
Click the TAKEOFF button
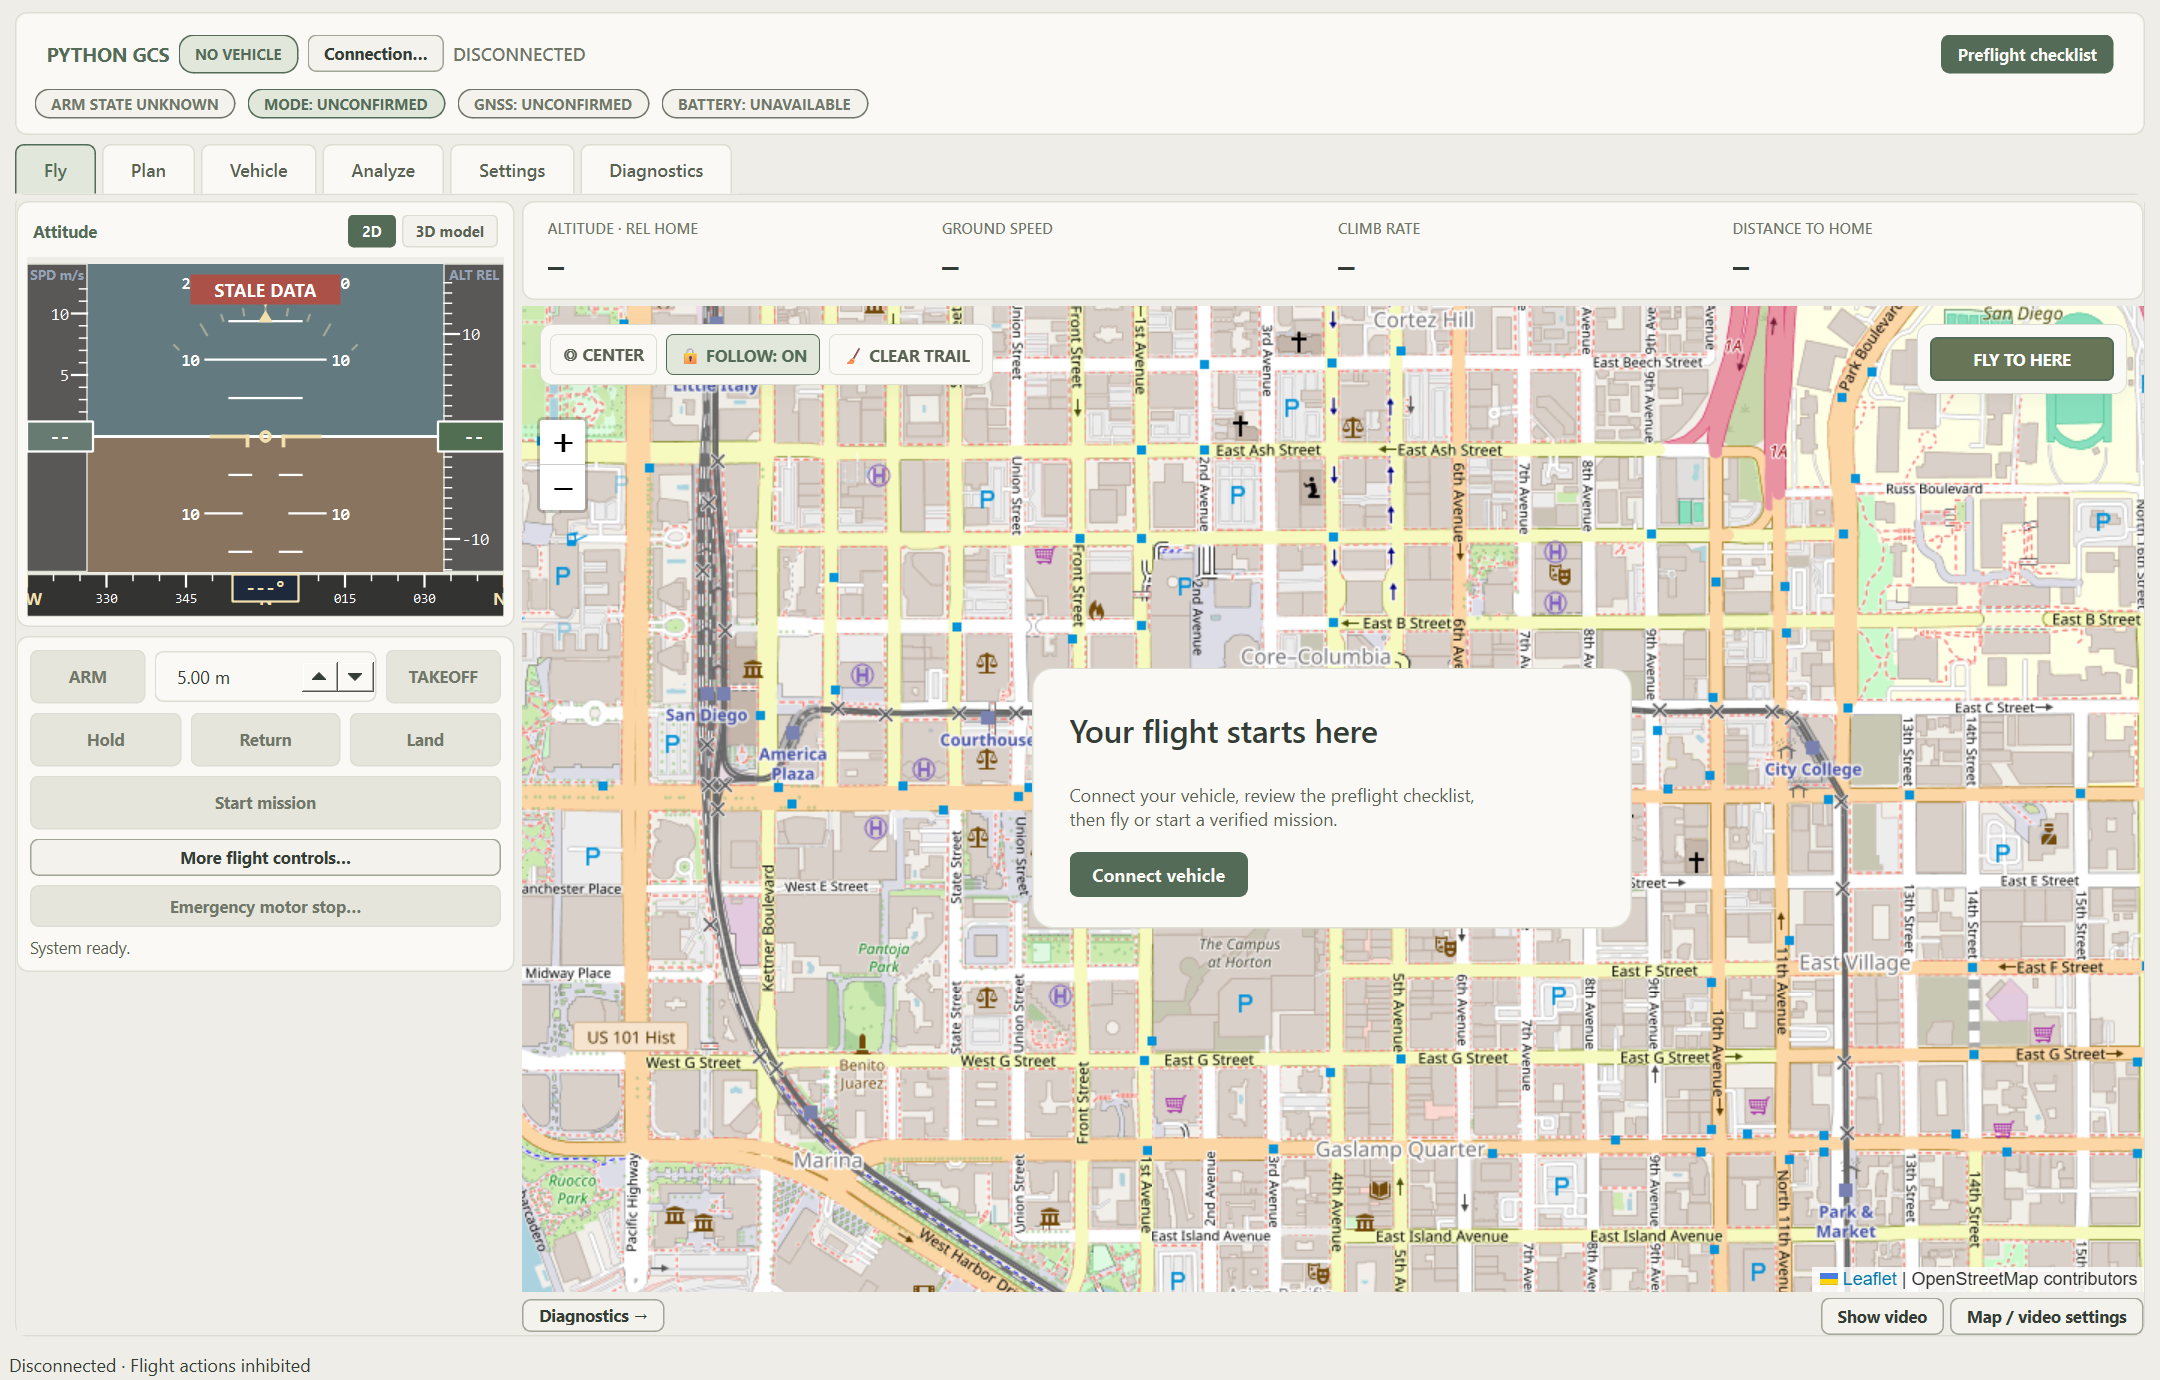443,677
